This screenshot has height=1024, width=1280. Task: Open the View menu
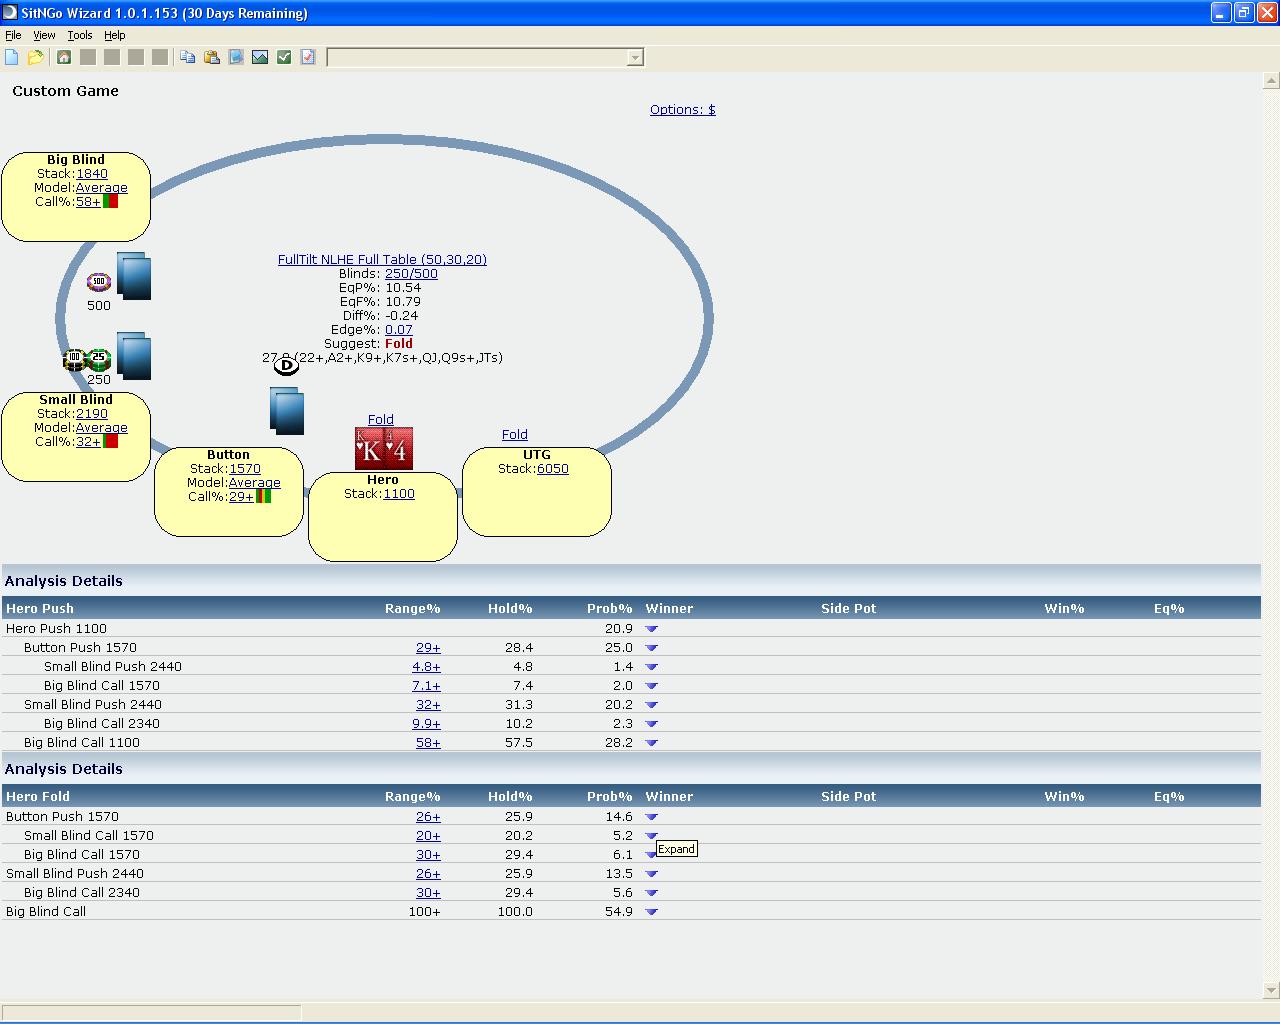pos(44,35)
